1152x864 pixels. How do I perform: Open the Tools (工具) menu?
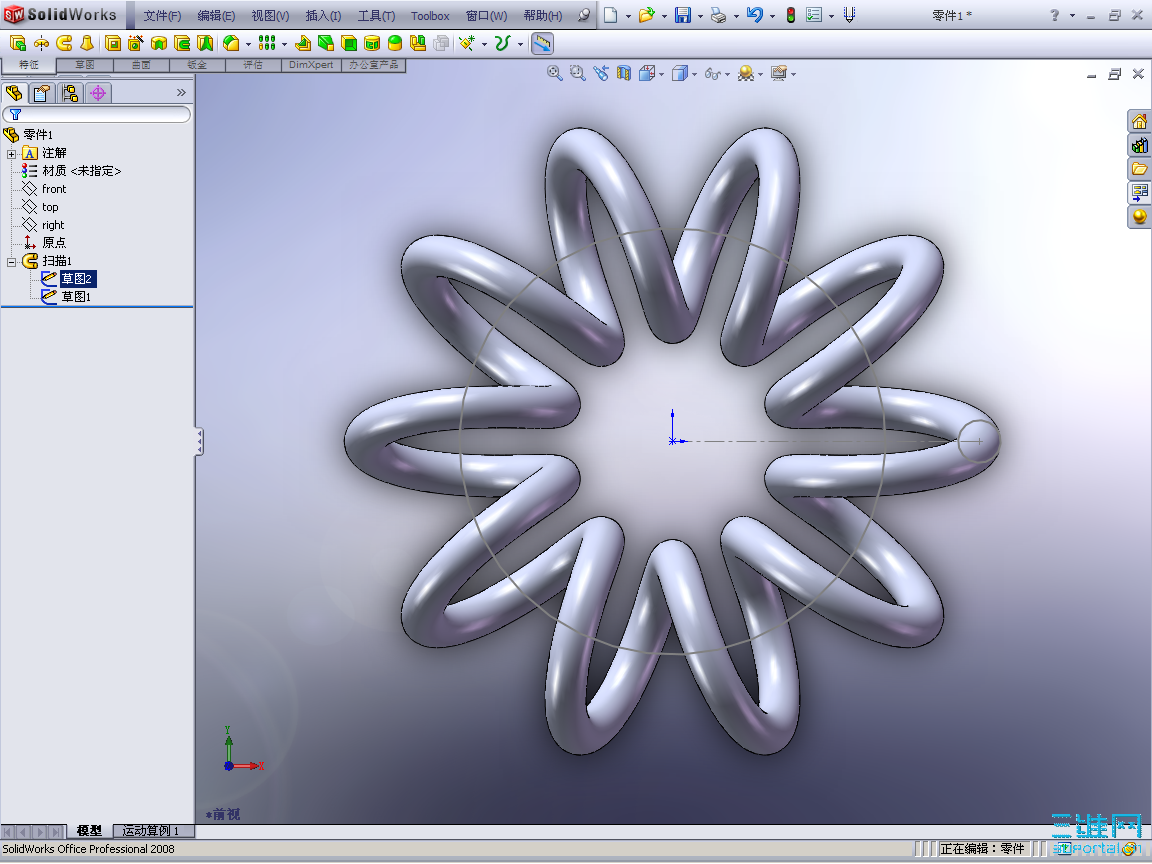pyautogui.click(x=376, y=15)
